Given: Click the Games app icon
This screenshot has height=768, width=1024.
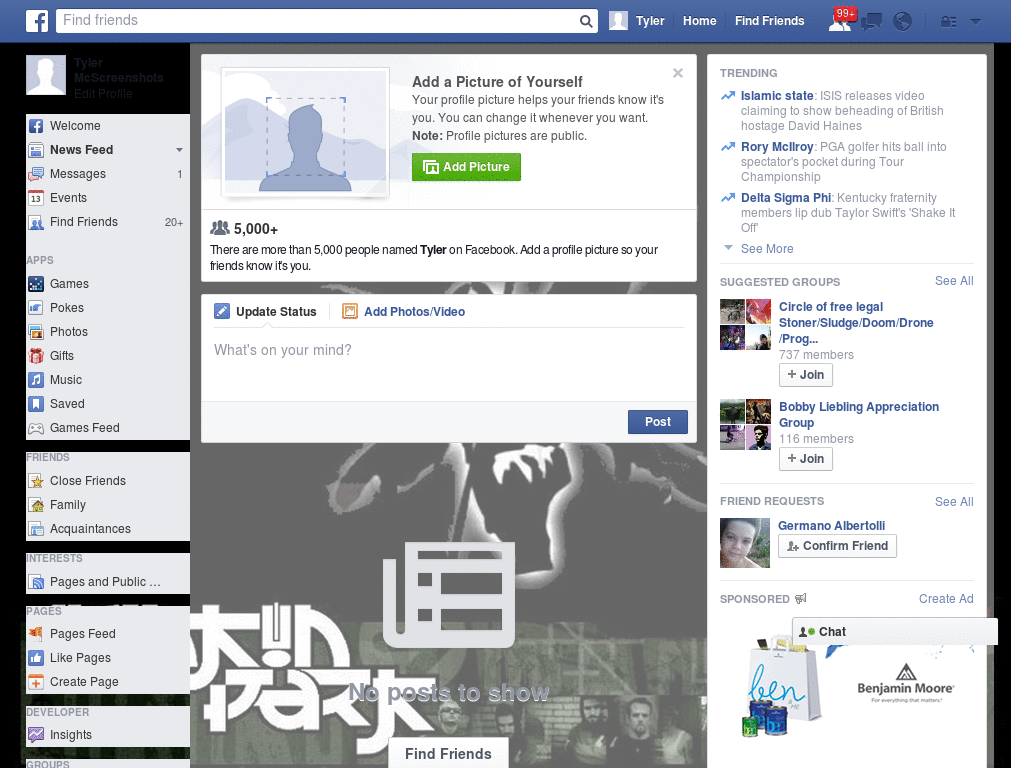Looking at the screenshot, I should (36, 284).
